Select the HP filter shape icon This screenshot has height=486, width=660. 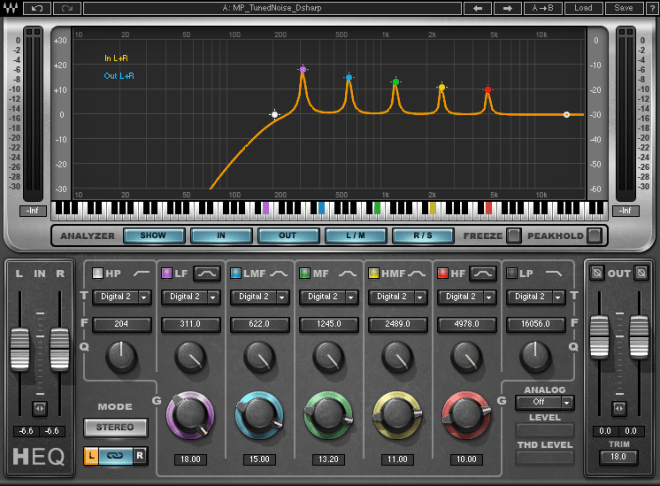point(141,274)
